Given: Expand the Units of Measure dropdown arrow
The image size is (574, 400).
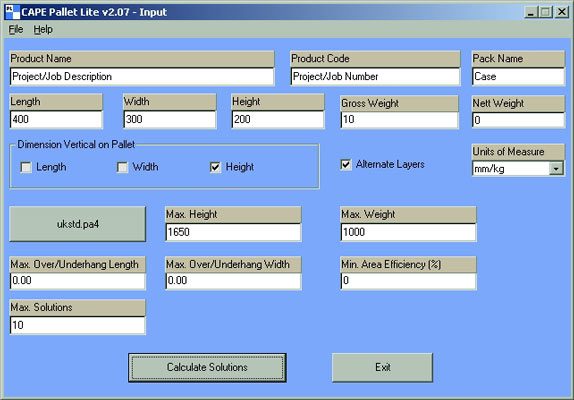Looking at the screenshot, I should [556, 169].
